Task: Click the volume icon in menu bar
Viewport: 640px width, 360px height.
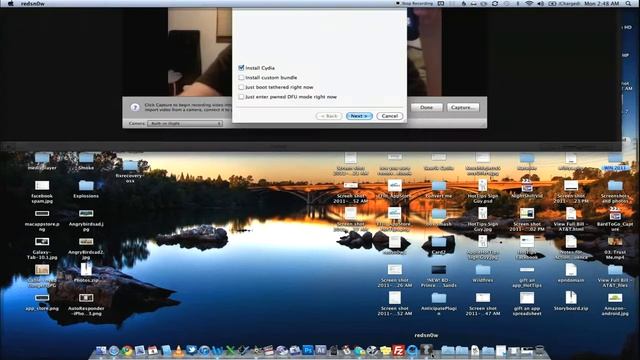Action: click(x=541, y=3)
